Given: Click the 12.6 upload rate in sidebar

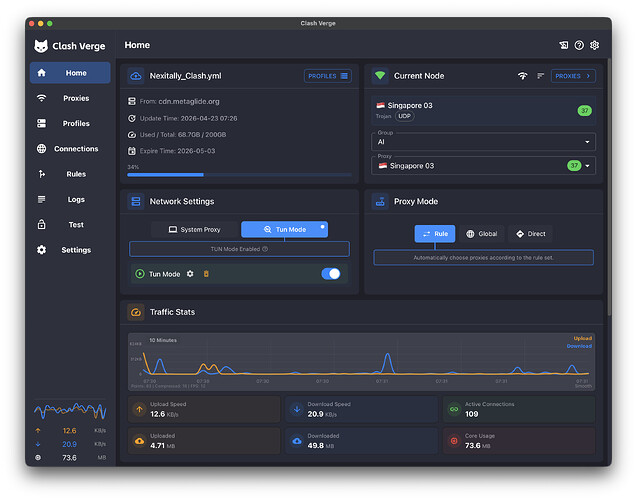Looking at the screenshot, I should 69,431.
